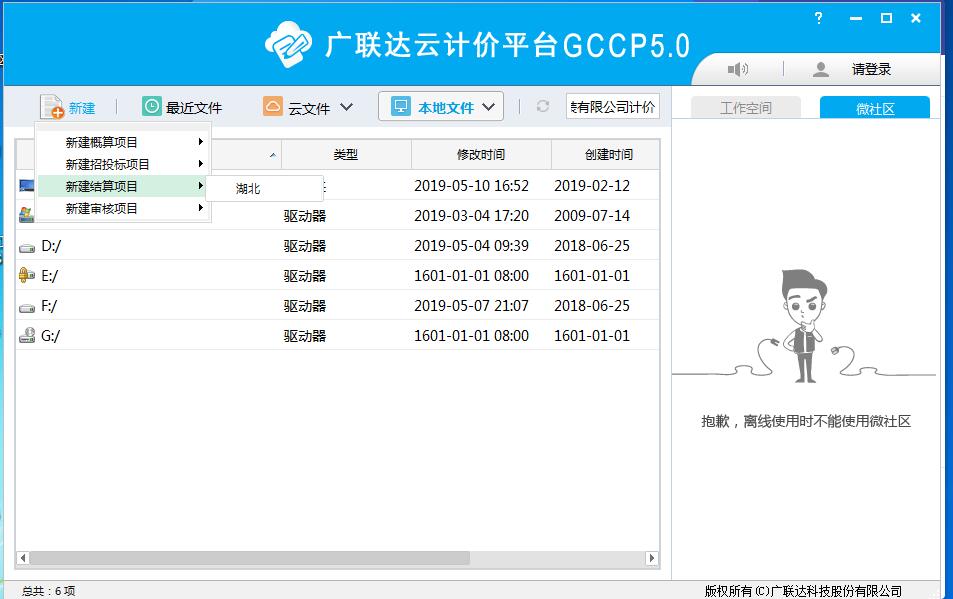Click the D:/ drive icon
This screenshot has width=953, height=599.
(27, 248)
